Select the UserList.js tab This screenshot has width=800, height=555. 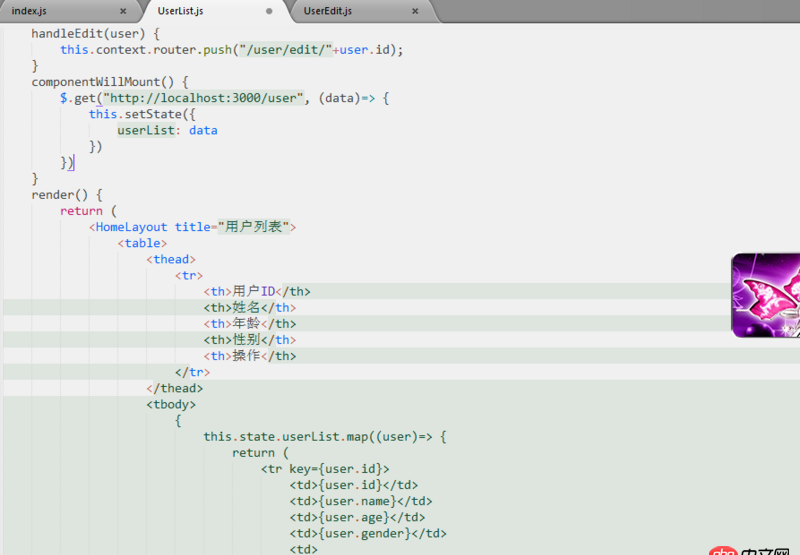180,11
